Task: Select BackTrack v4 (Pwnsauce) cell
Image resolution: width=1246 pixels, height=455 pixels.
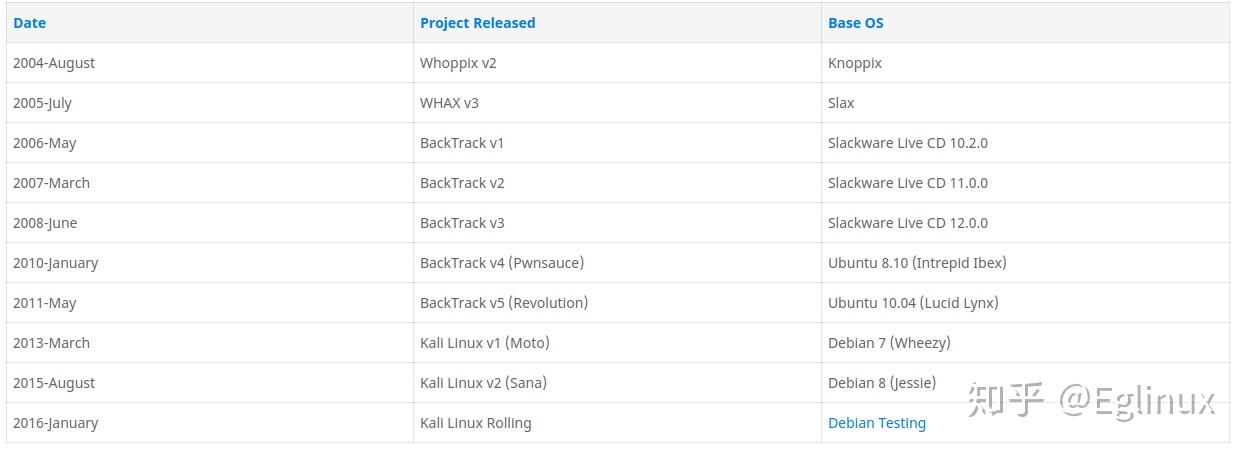Action: pyautogui.click(x=501, y=263)
